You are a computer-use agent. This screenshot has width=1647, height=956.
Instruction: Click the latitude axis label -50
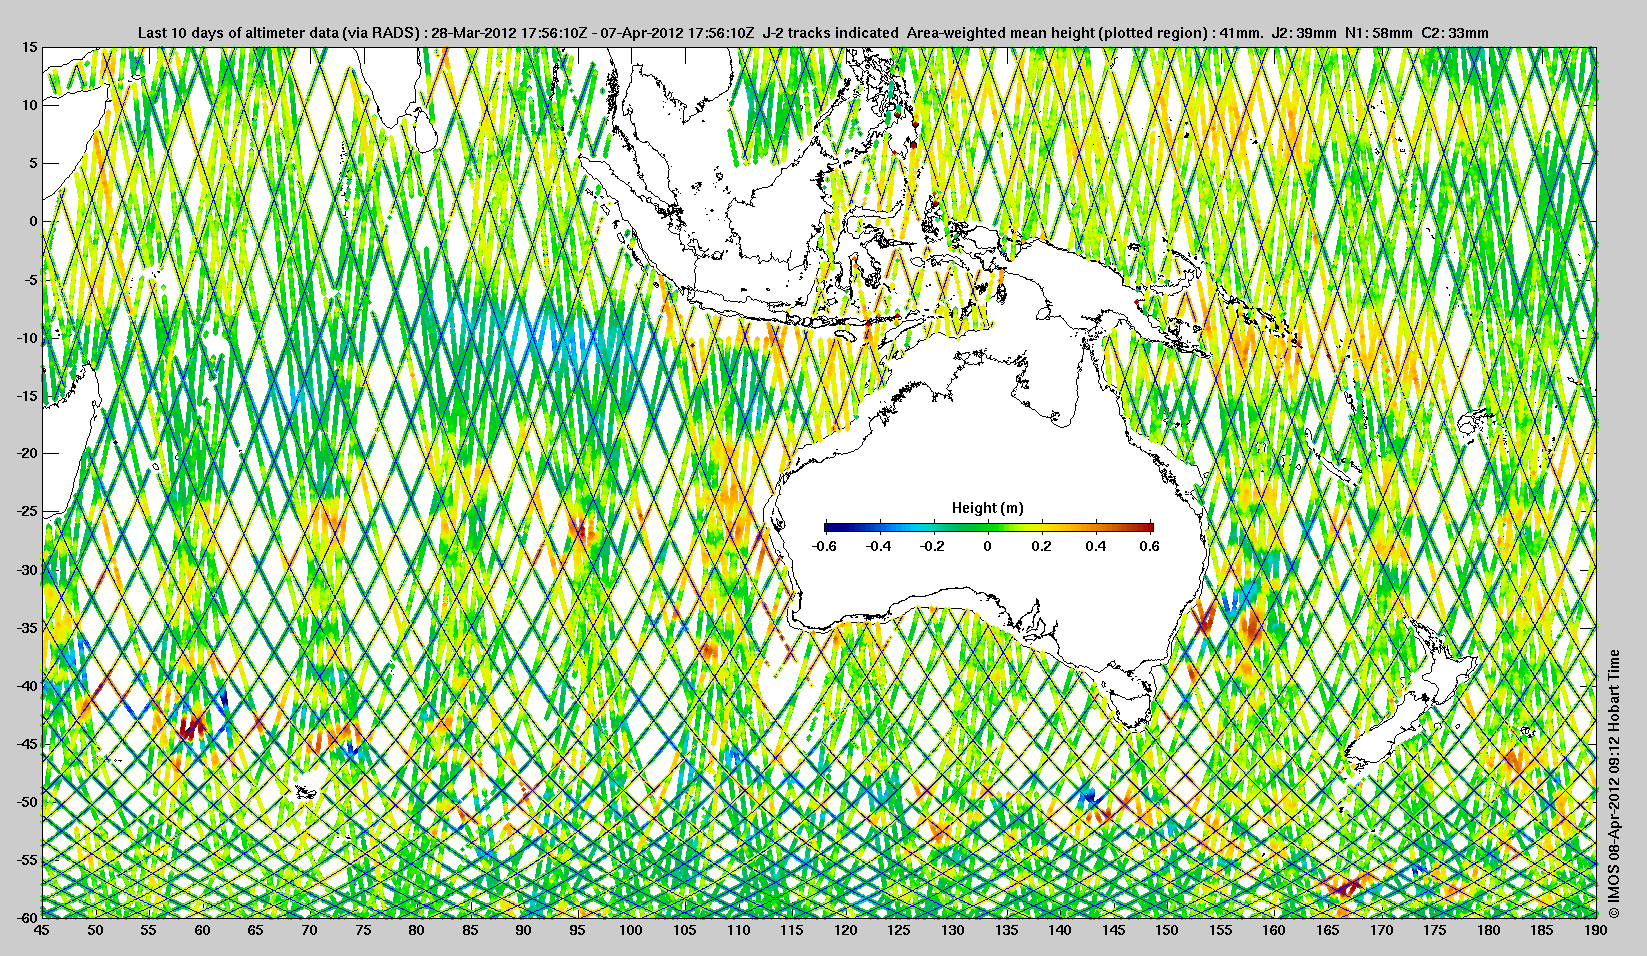point(27,801)
